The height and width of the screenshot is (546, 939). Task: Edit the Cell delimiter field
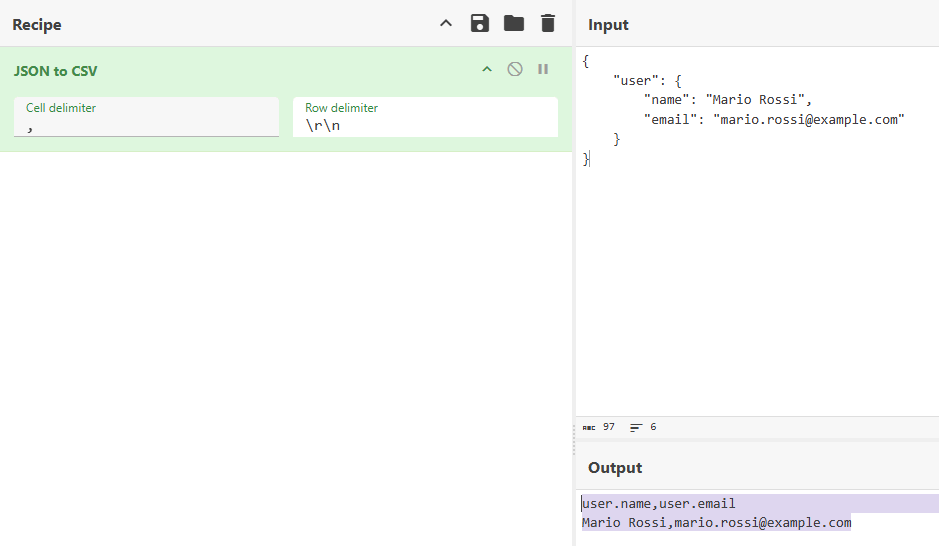coord(146,117)
